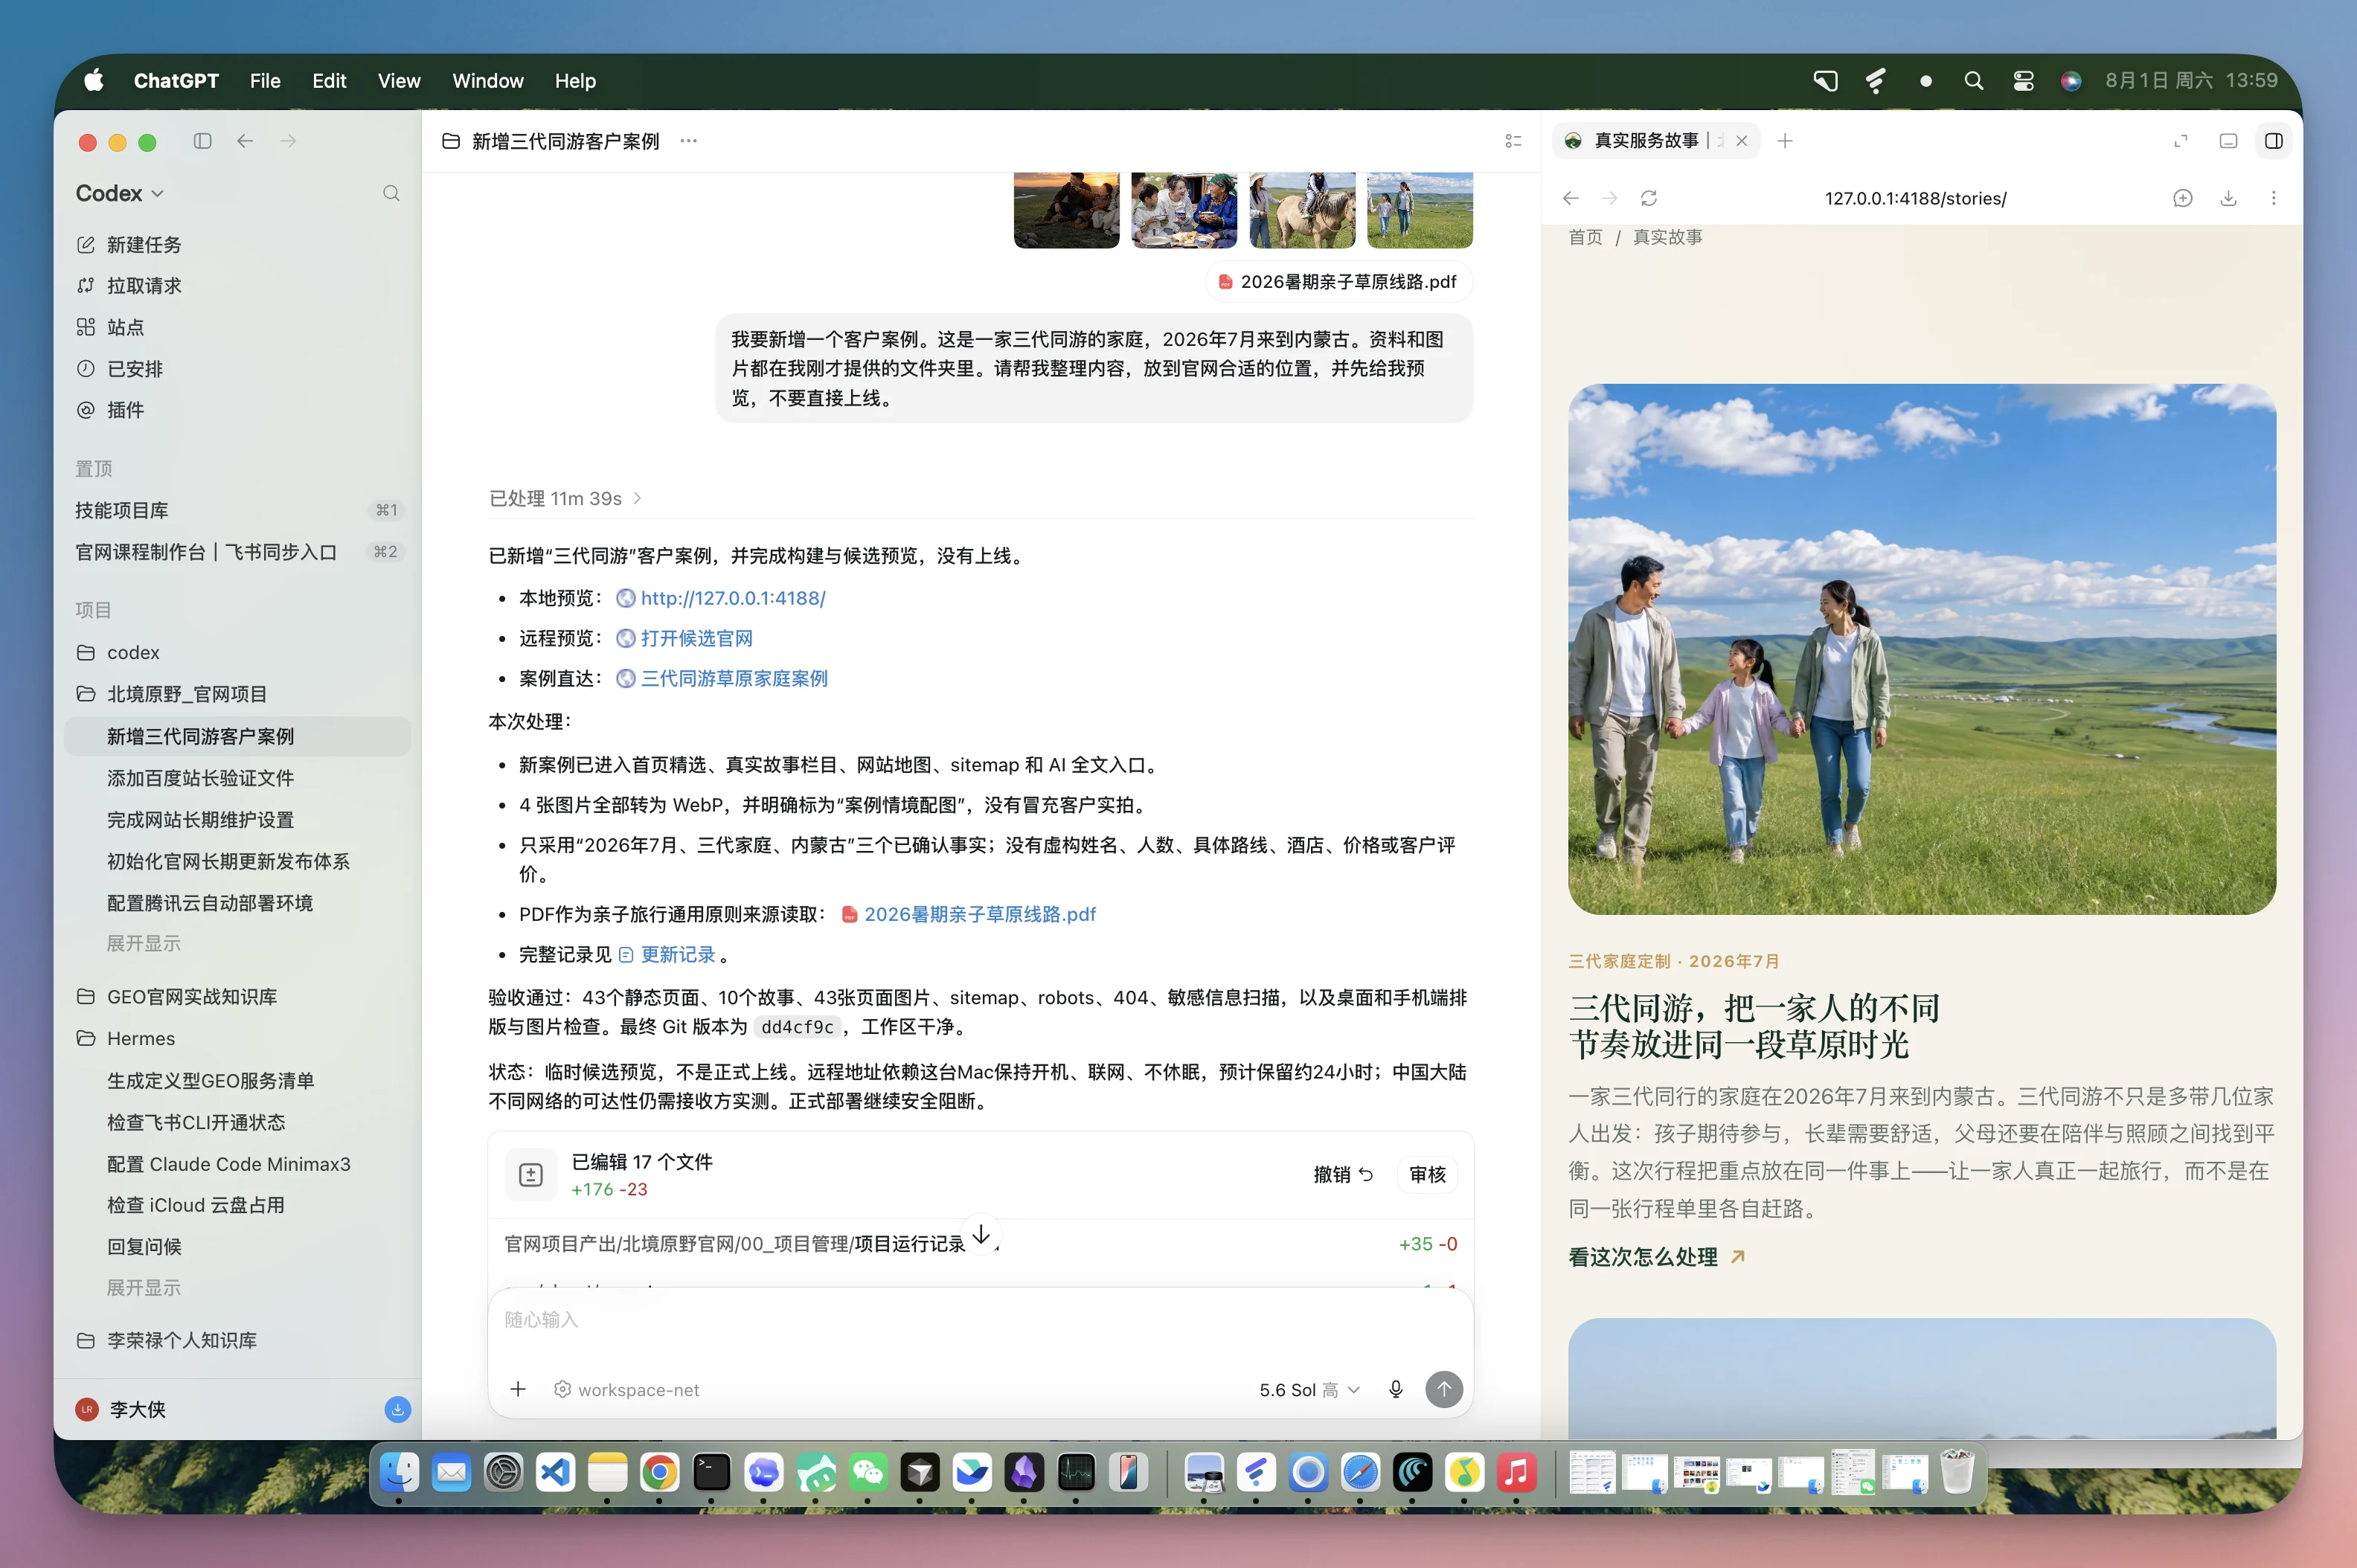Open the 三代同游草原家庭案例 link
The image size is (2357, 1568).
tap(734, 678)
